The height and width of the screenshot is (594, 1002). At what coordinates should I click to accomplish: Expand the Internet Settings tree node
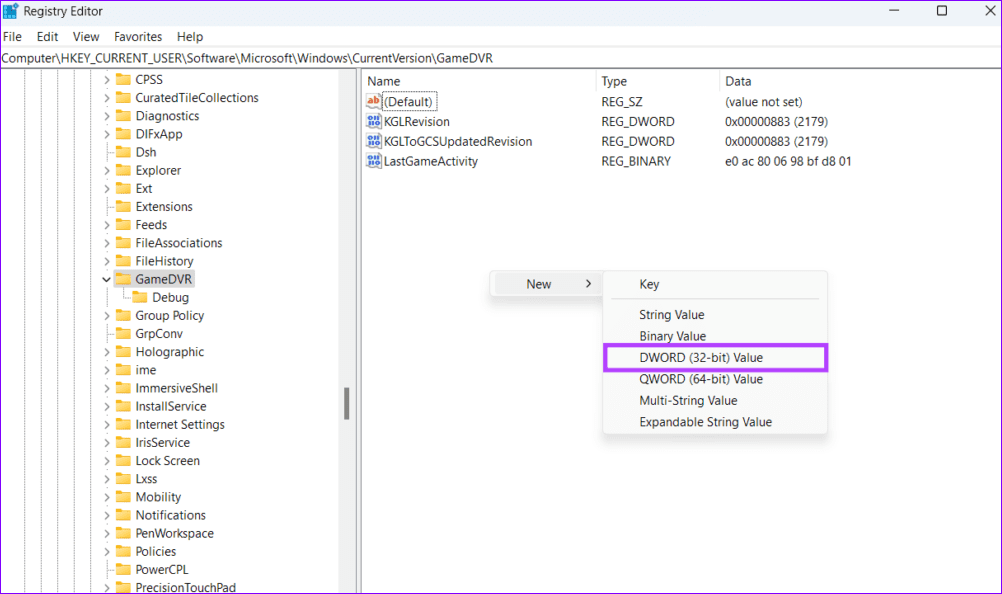click(x=107, y=424)
